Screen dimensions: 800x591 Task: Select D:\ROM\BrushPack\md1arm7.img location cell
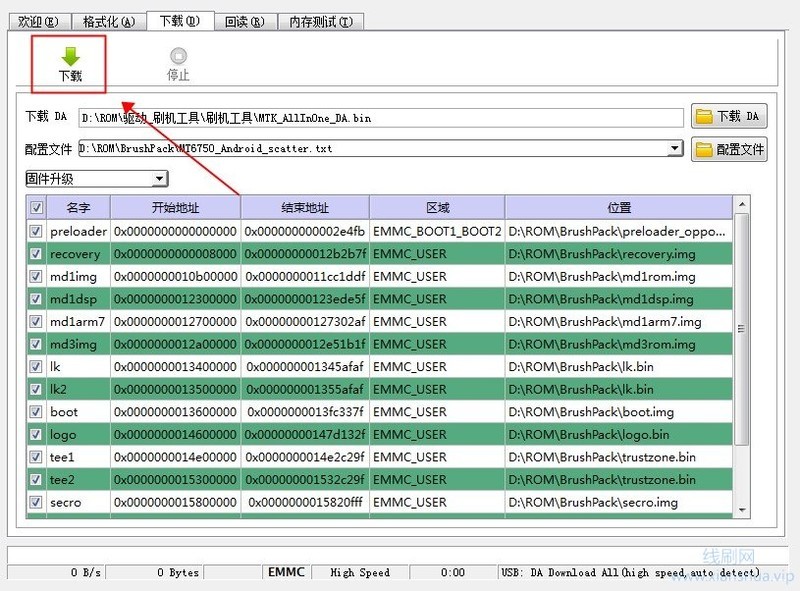(x=619, y=322)
